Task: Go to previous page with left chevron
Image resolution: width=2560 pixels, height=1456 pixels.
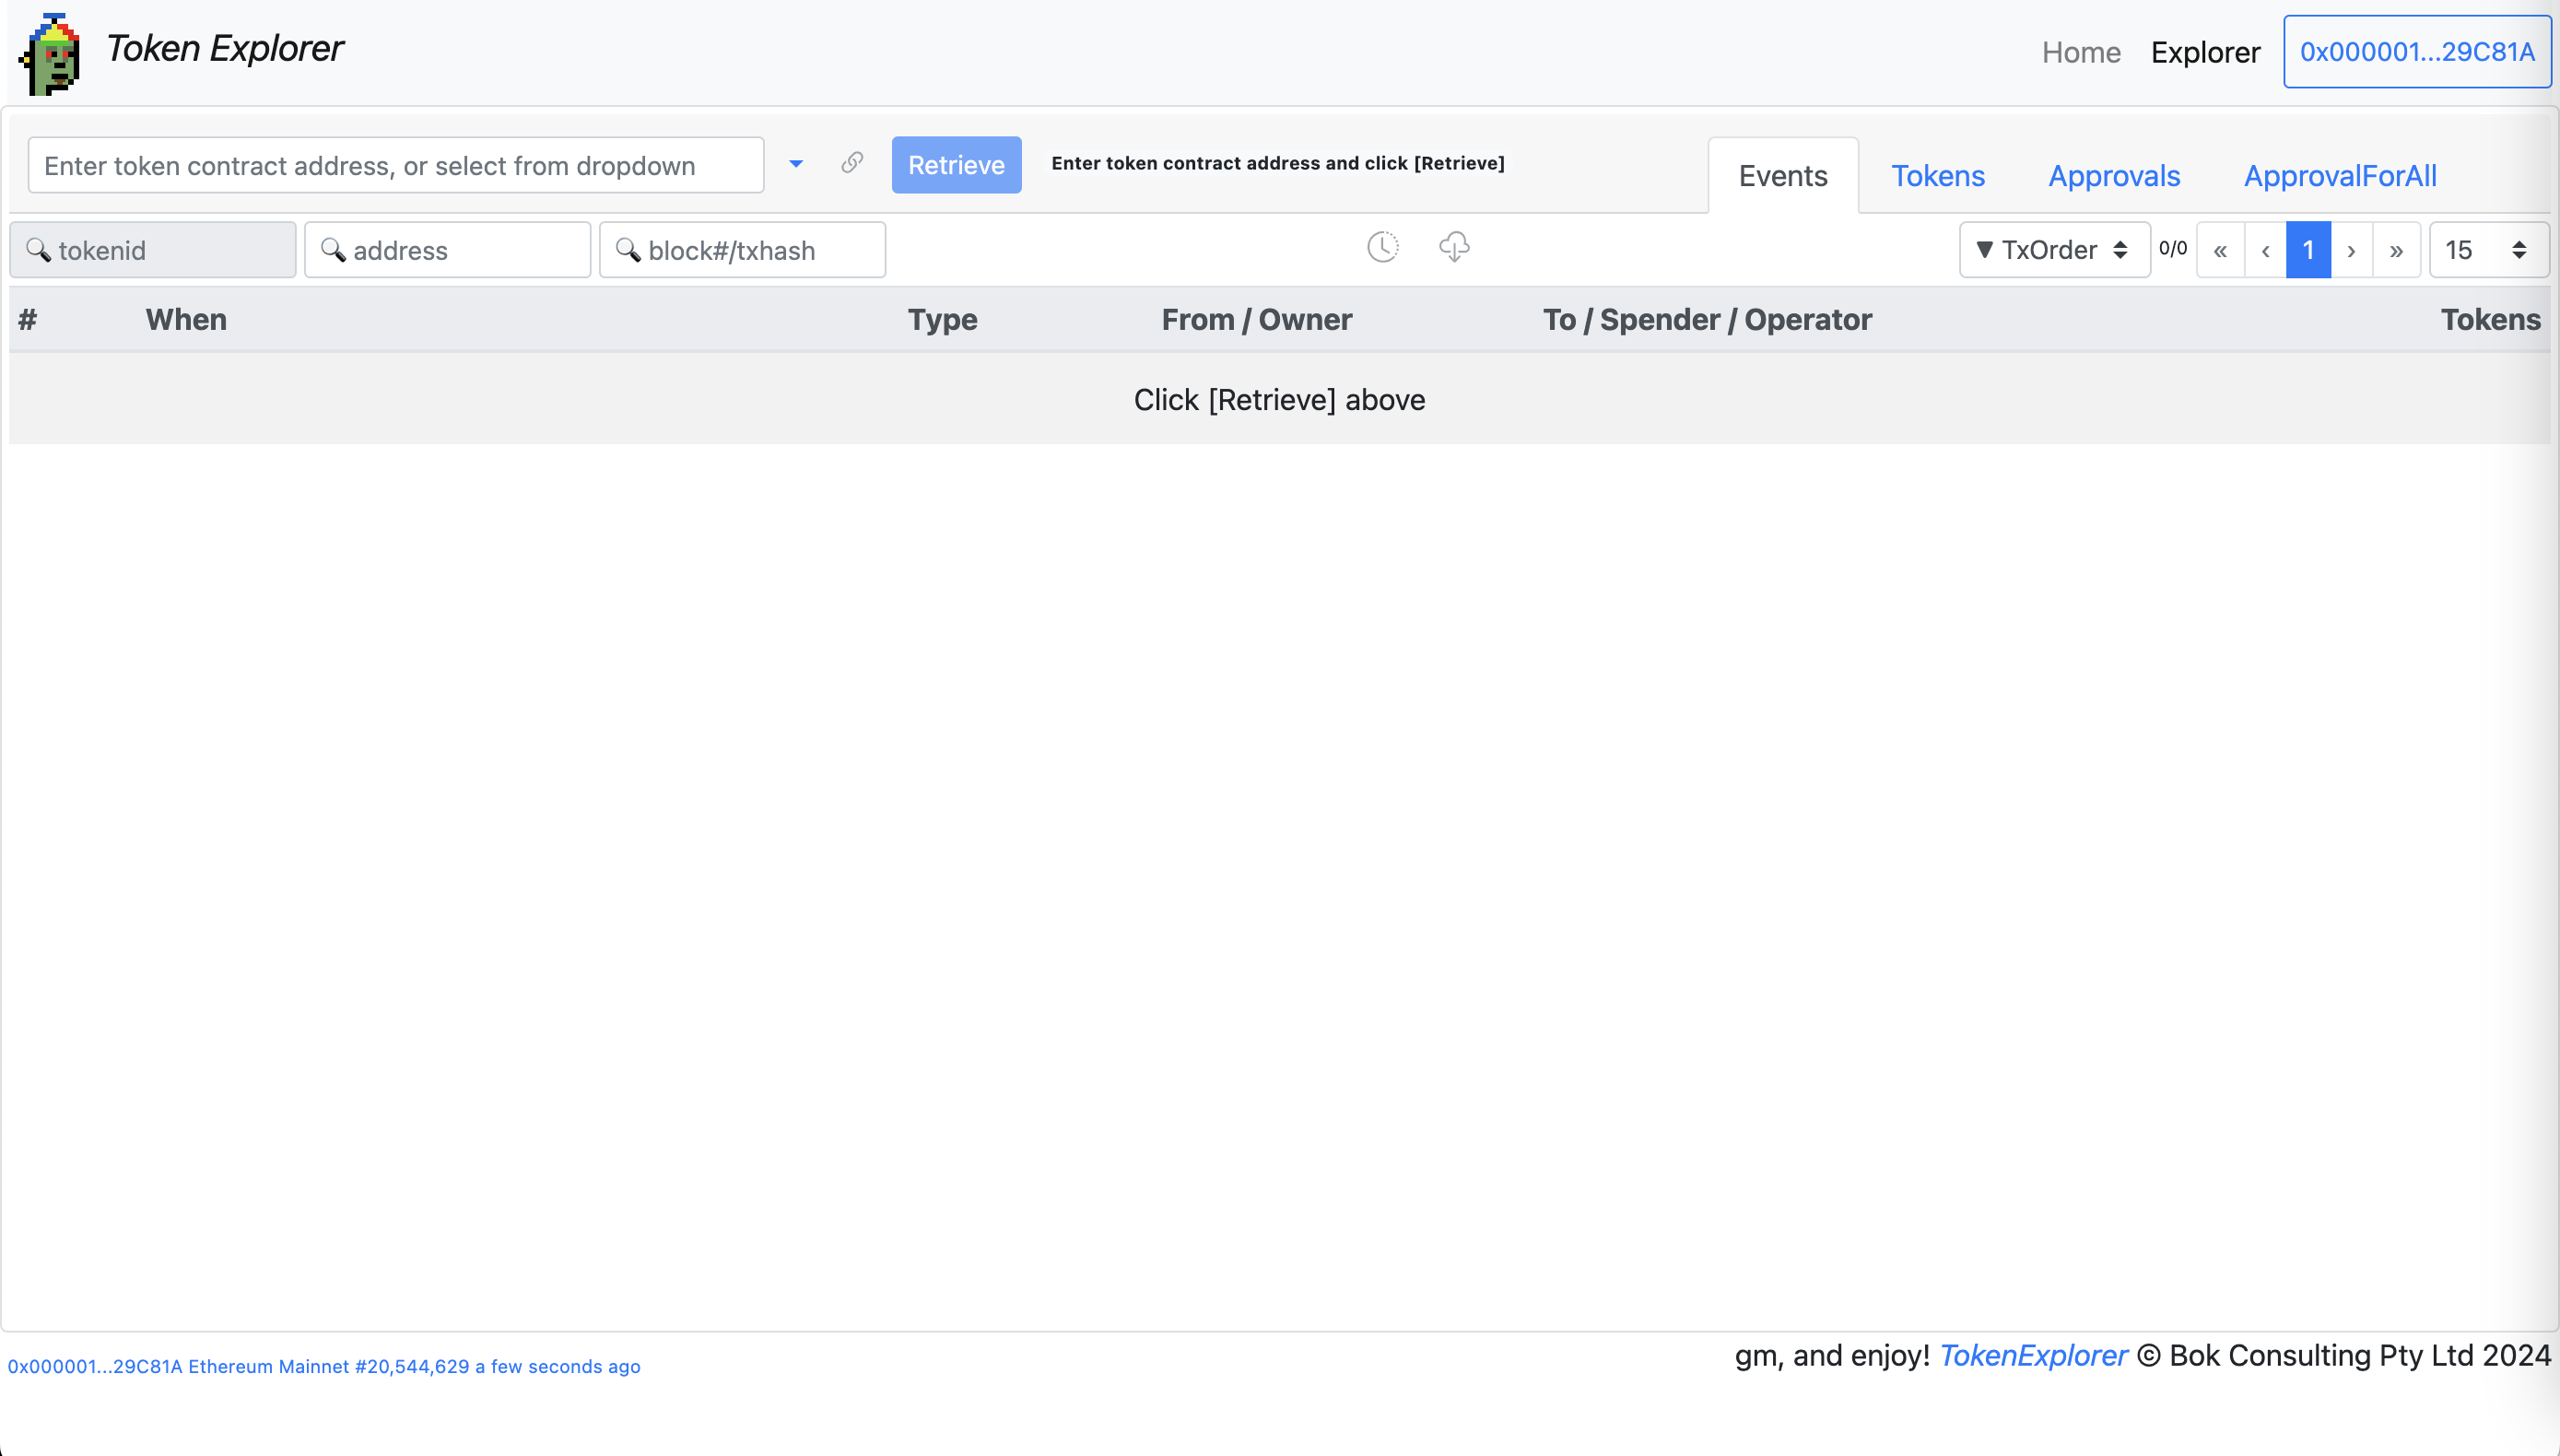Action: click(x=2265, y=250)
